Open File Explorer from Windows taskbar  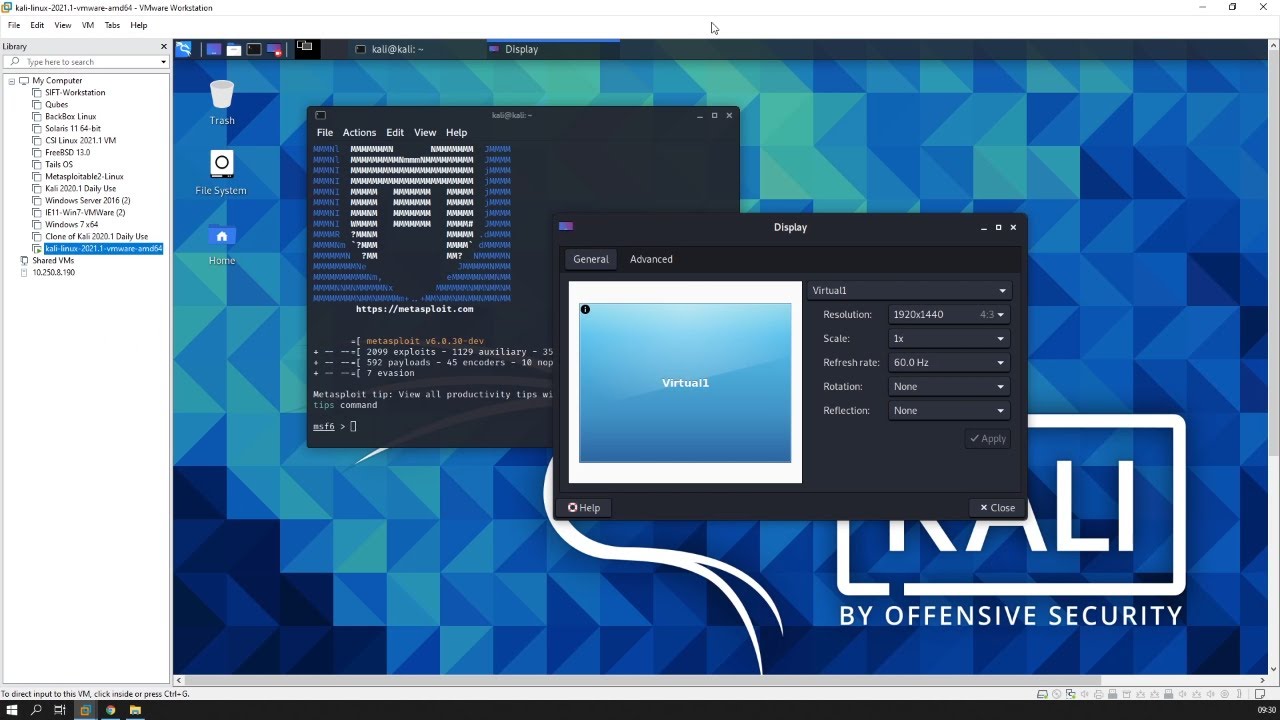click(x=134, y=710)
